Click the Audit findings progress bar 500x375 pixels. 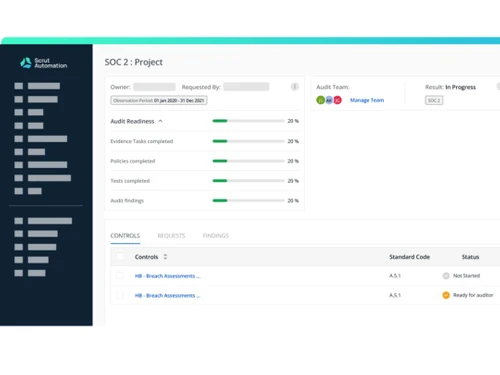[x=248, y=200]
